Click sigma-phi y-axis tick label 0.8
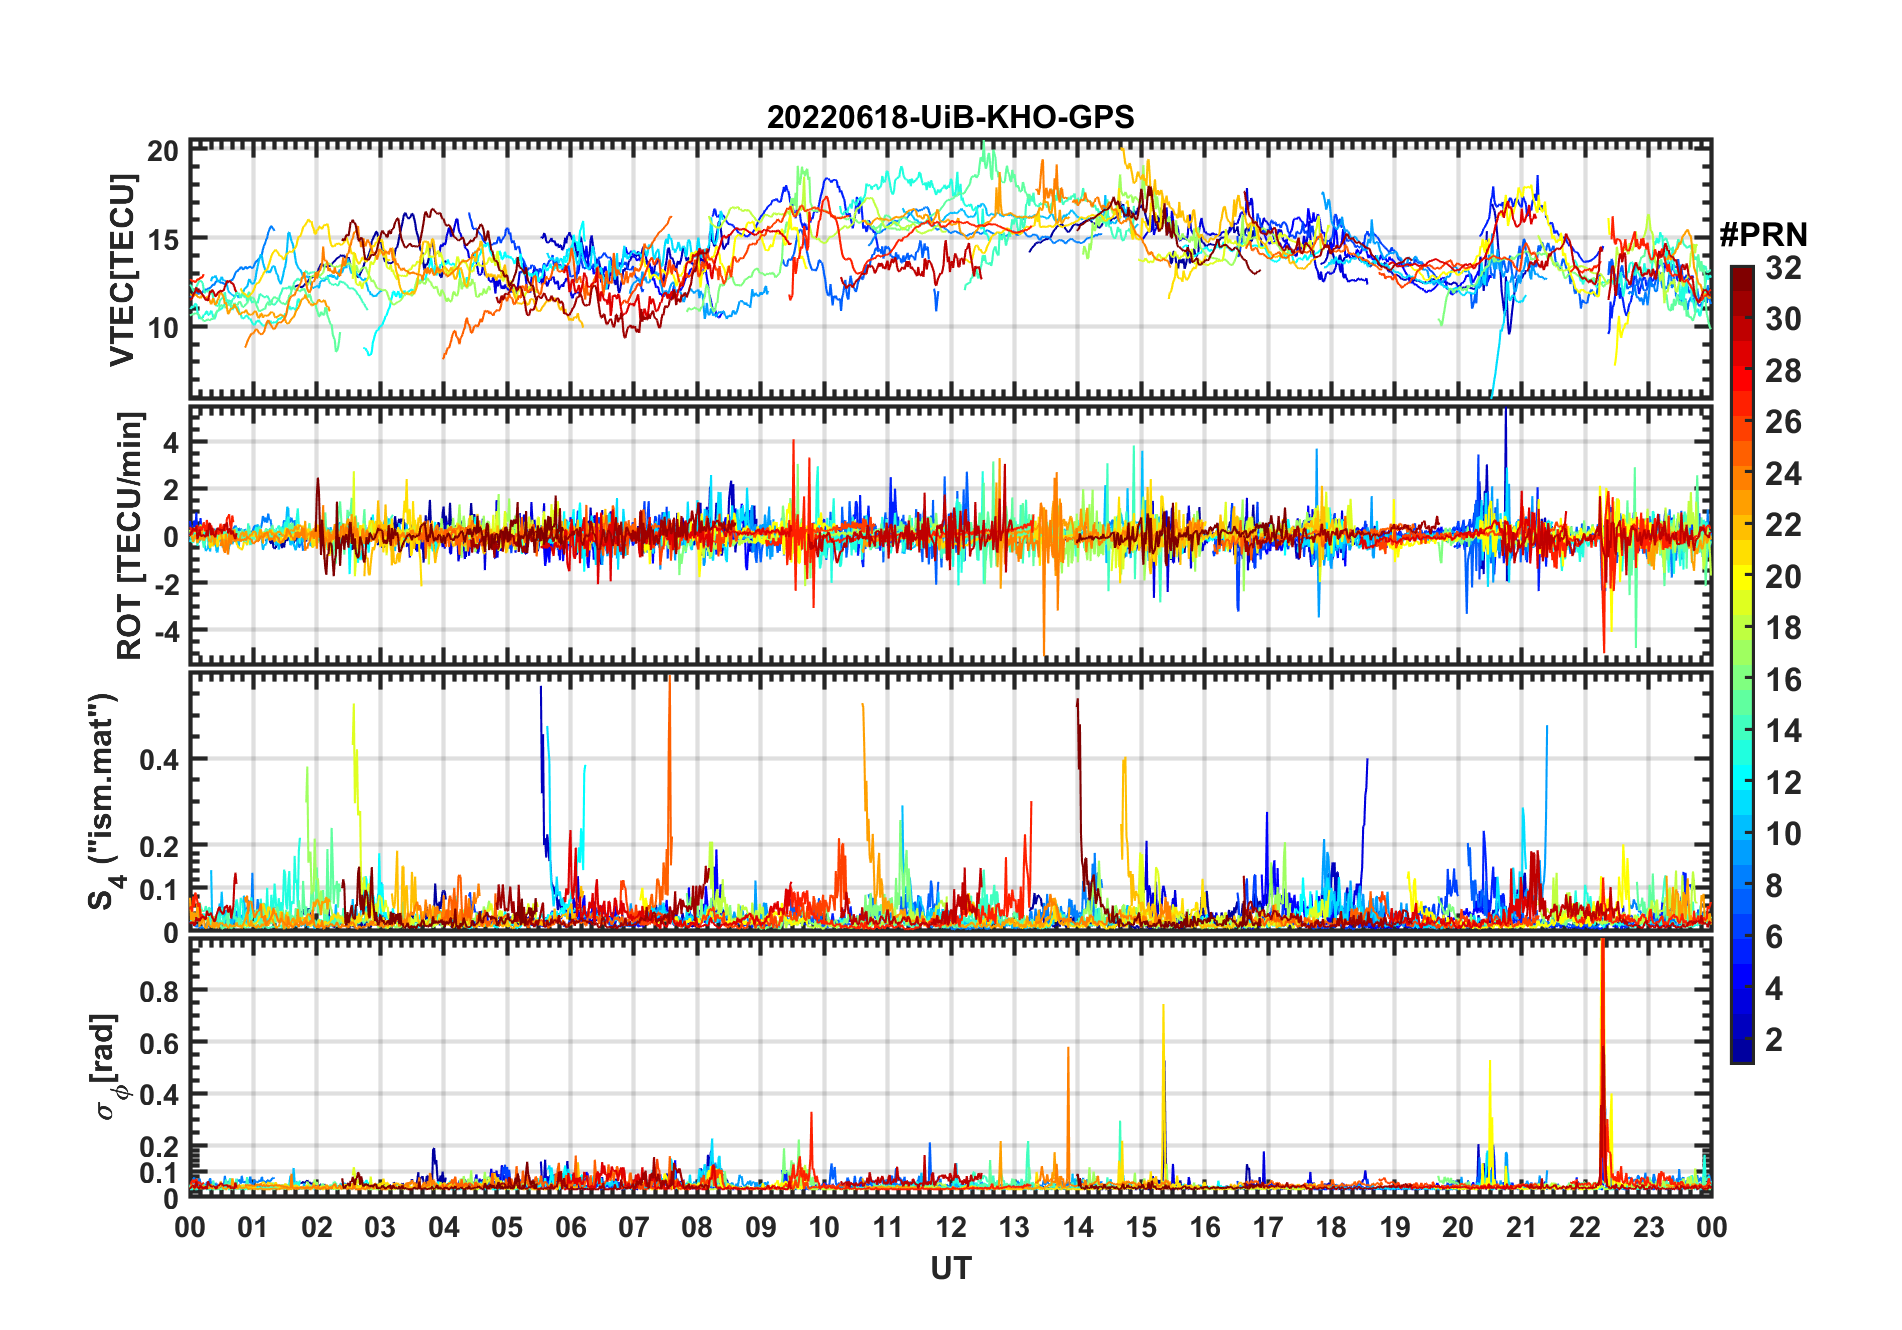Viewport: 1902px width, 1330px height. tap(160, 991)
